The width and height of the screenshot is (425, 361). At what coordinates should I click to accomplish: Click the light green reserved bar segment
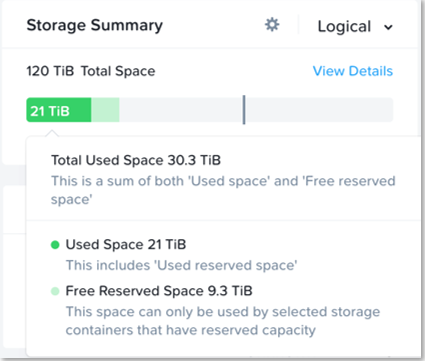[x=105, y=110]
